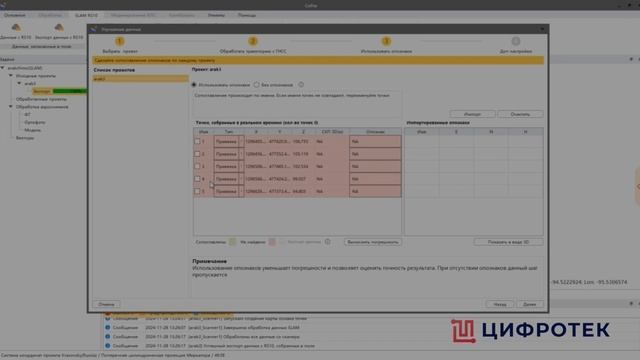Click wizard step 2 circle for trajectory processing
Viewport: 640px width, 360px height.
[253, 41]
